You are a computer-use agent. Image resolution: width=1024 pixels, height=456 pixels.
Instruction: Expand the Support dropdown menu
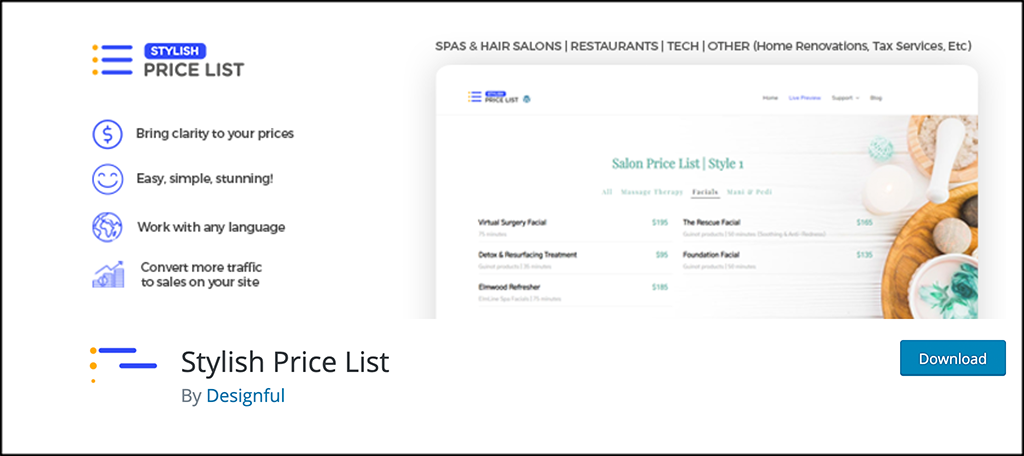pos(845,98)
